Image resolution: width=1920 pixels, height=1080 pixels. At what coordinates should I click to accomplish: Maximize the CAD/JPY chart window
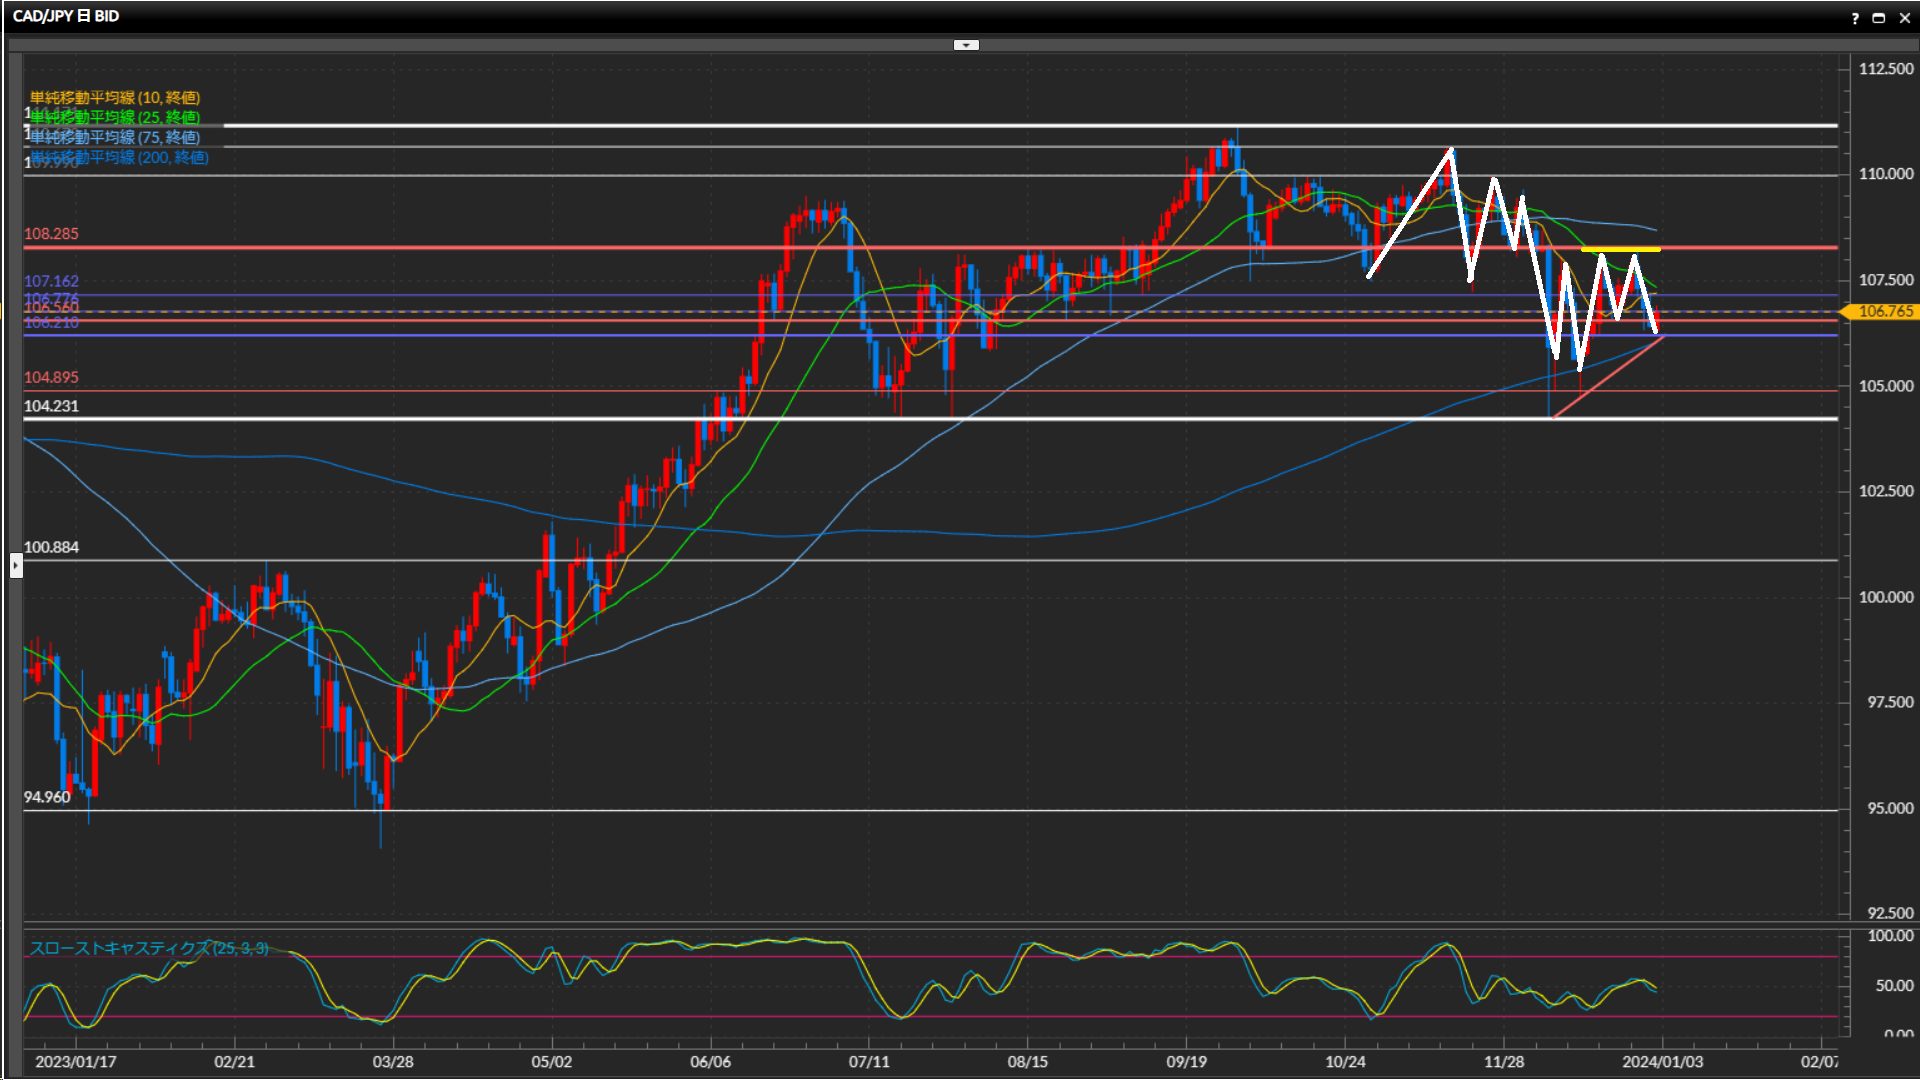1878,18
